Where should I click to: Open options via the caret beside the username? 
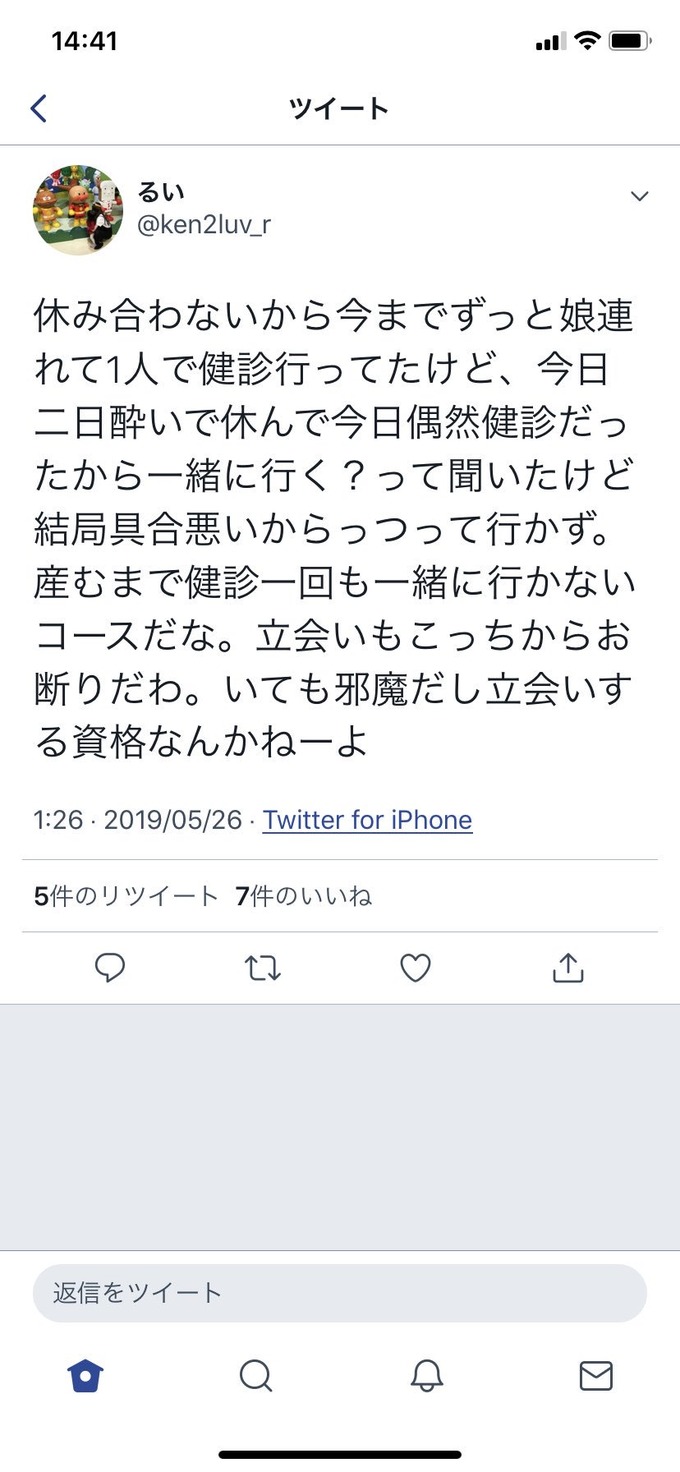(x=640, y=197)
